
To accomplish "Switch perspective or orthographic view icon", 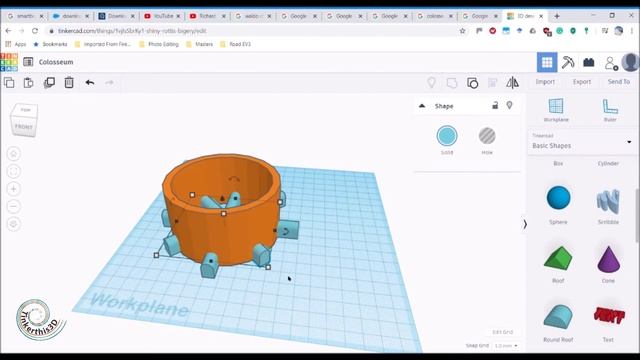I will [x=13, y=224].
